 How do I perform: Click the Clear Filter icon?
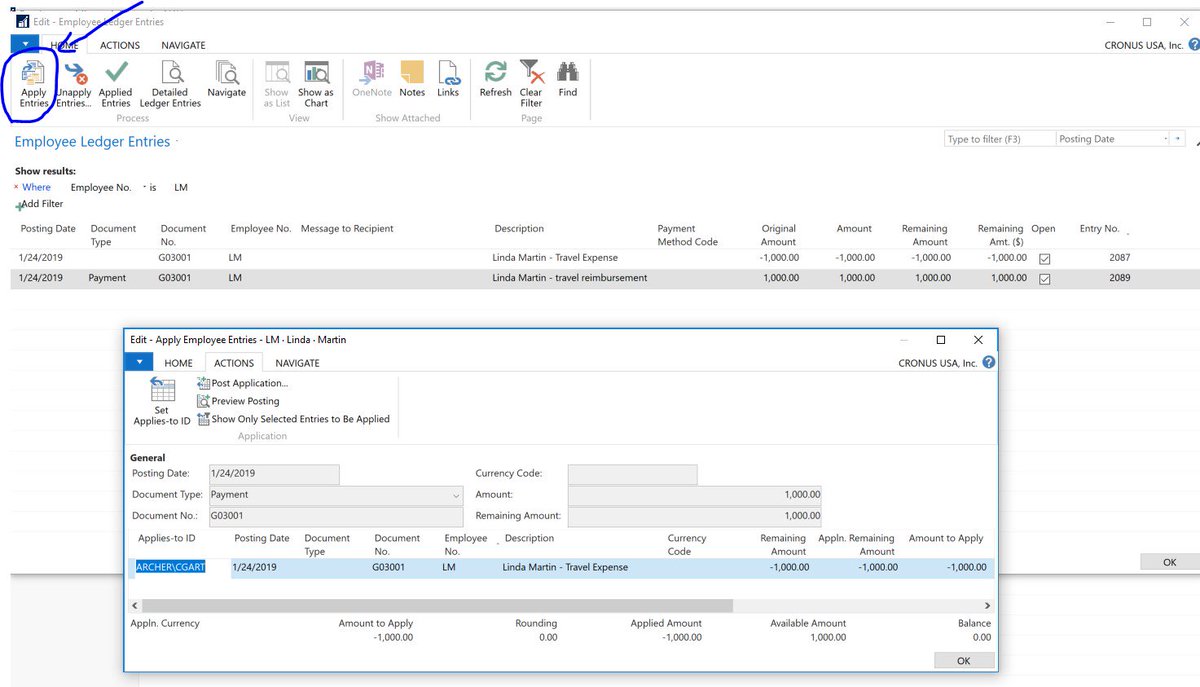tap(531, 84)
